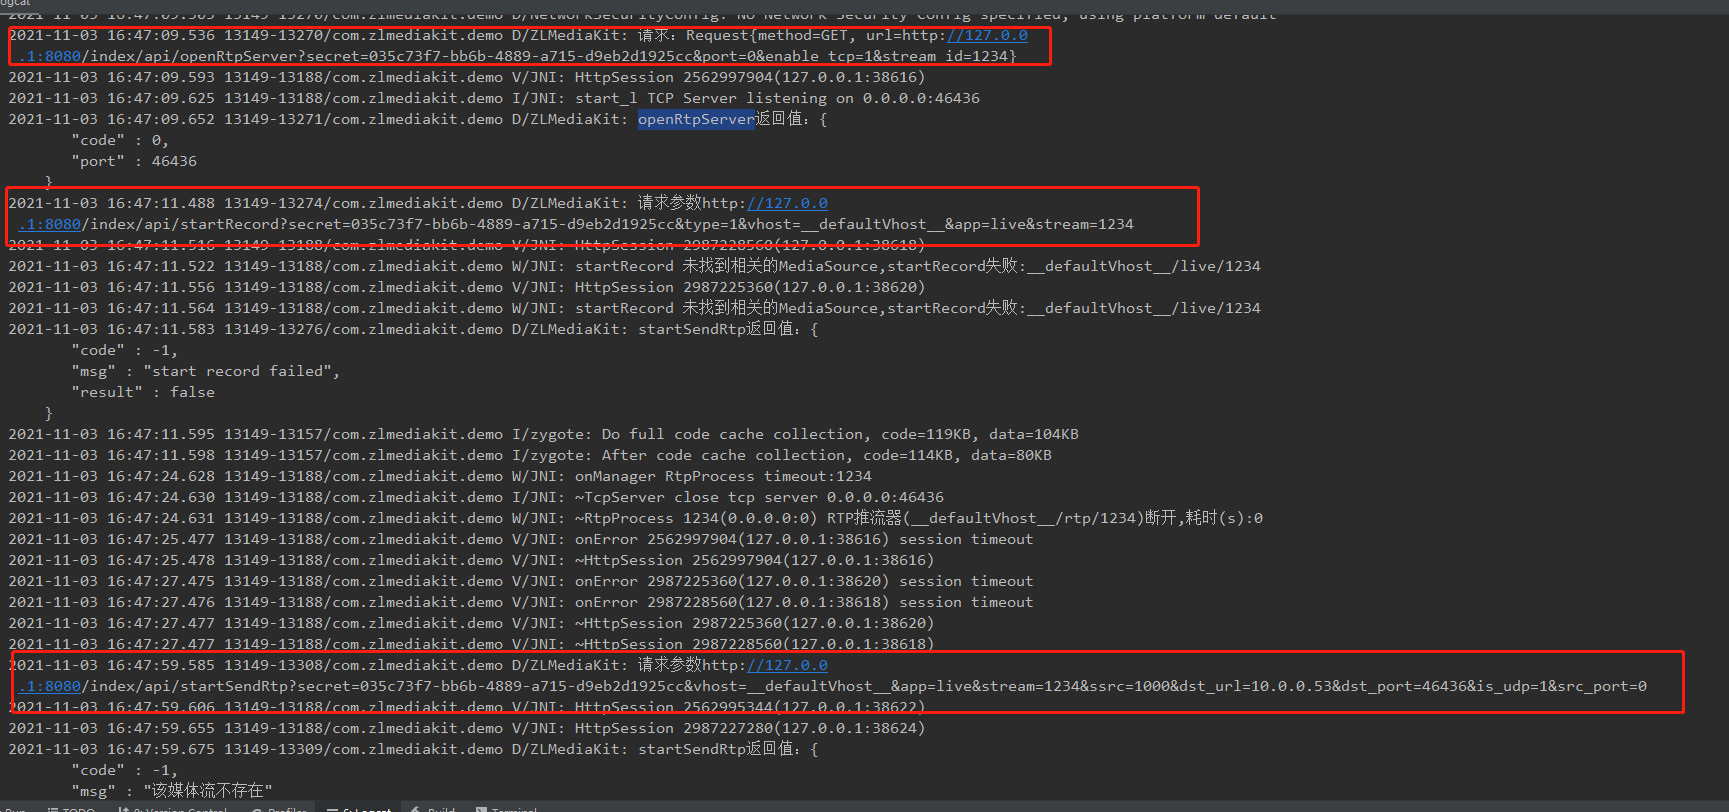Image resolution: width=1729 pixels, height=812 pixels.
Task: Click 'onManager RtpProcess timeout:1234' line
Action: [440, 476]
